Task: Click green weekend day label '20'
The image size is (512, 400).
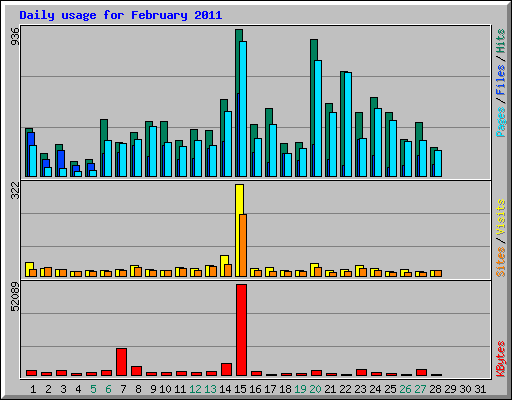Action: click(315, 389)
